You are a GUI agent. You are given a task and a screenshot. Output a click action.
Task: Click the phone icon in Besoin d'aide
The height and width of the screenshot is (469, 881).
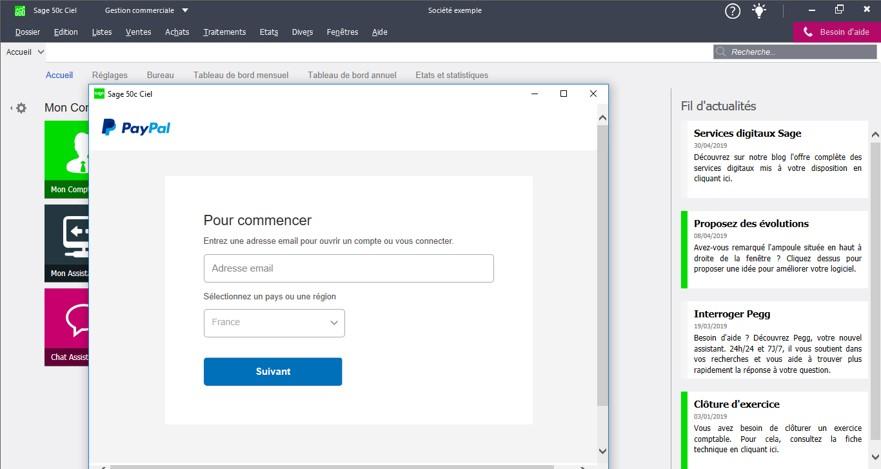pyautogui.click(x=807, y=32)
